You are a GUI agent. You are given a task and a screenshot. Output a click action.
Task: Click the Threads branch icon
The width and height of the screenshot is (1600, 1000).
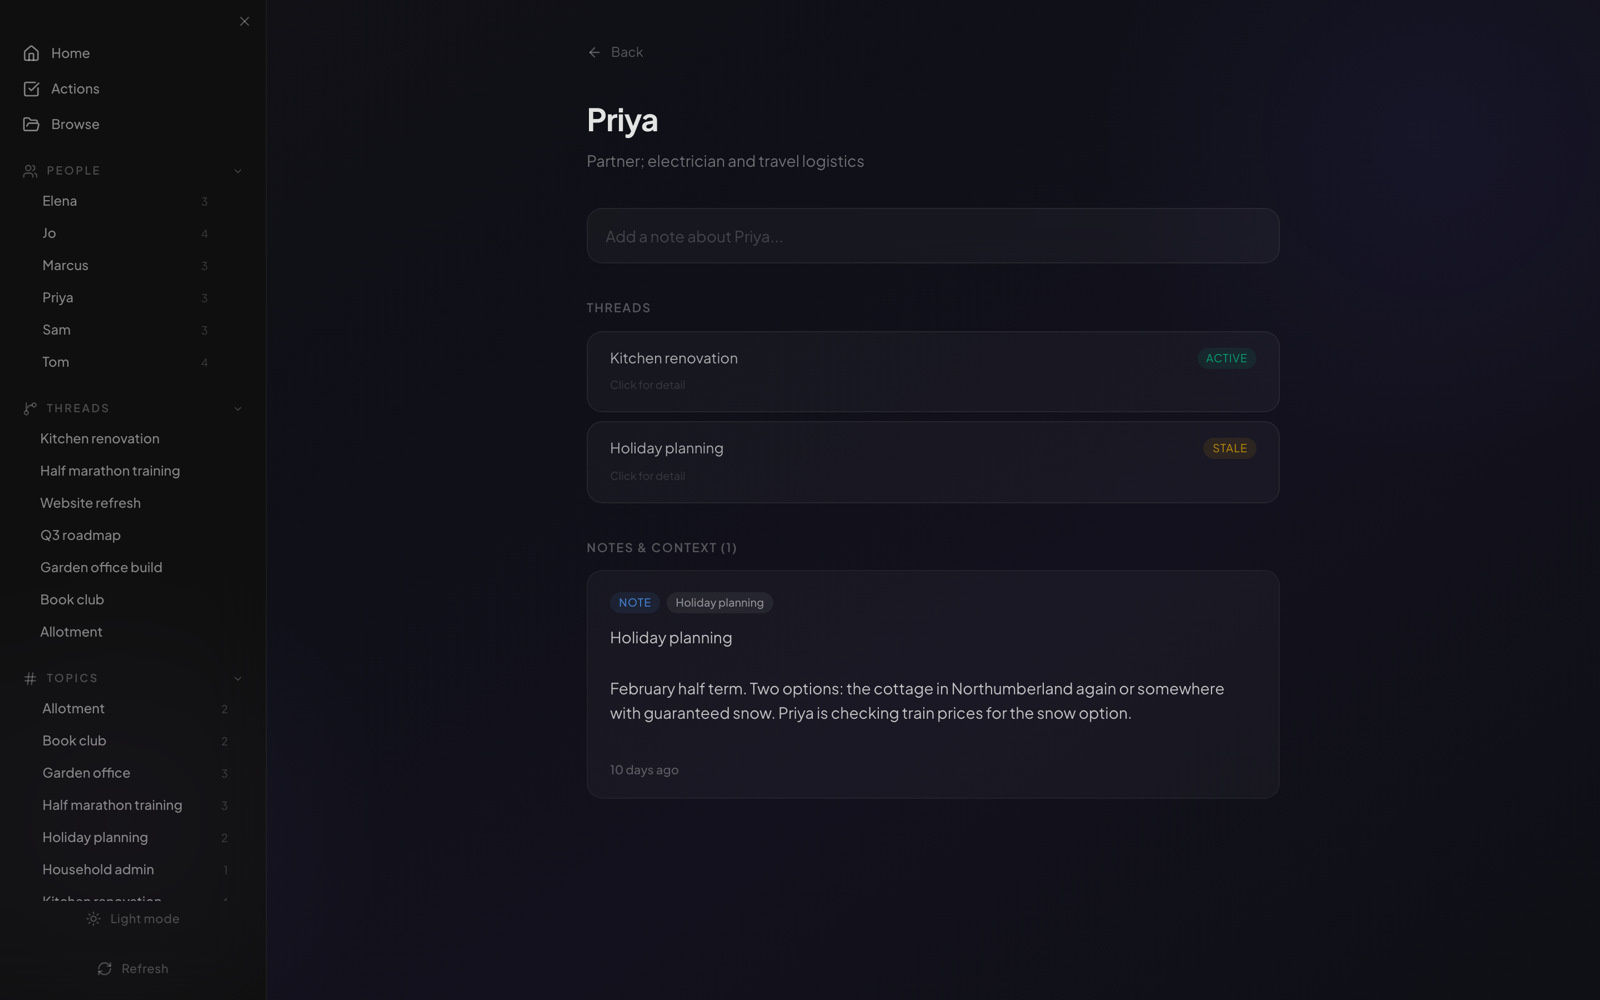pyautogui.click(x=30, y=408)
